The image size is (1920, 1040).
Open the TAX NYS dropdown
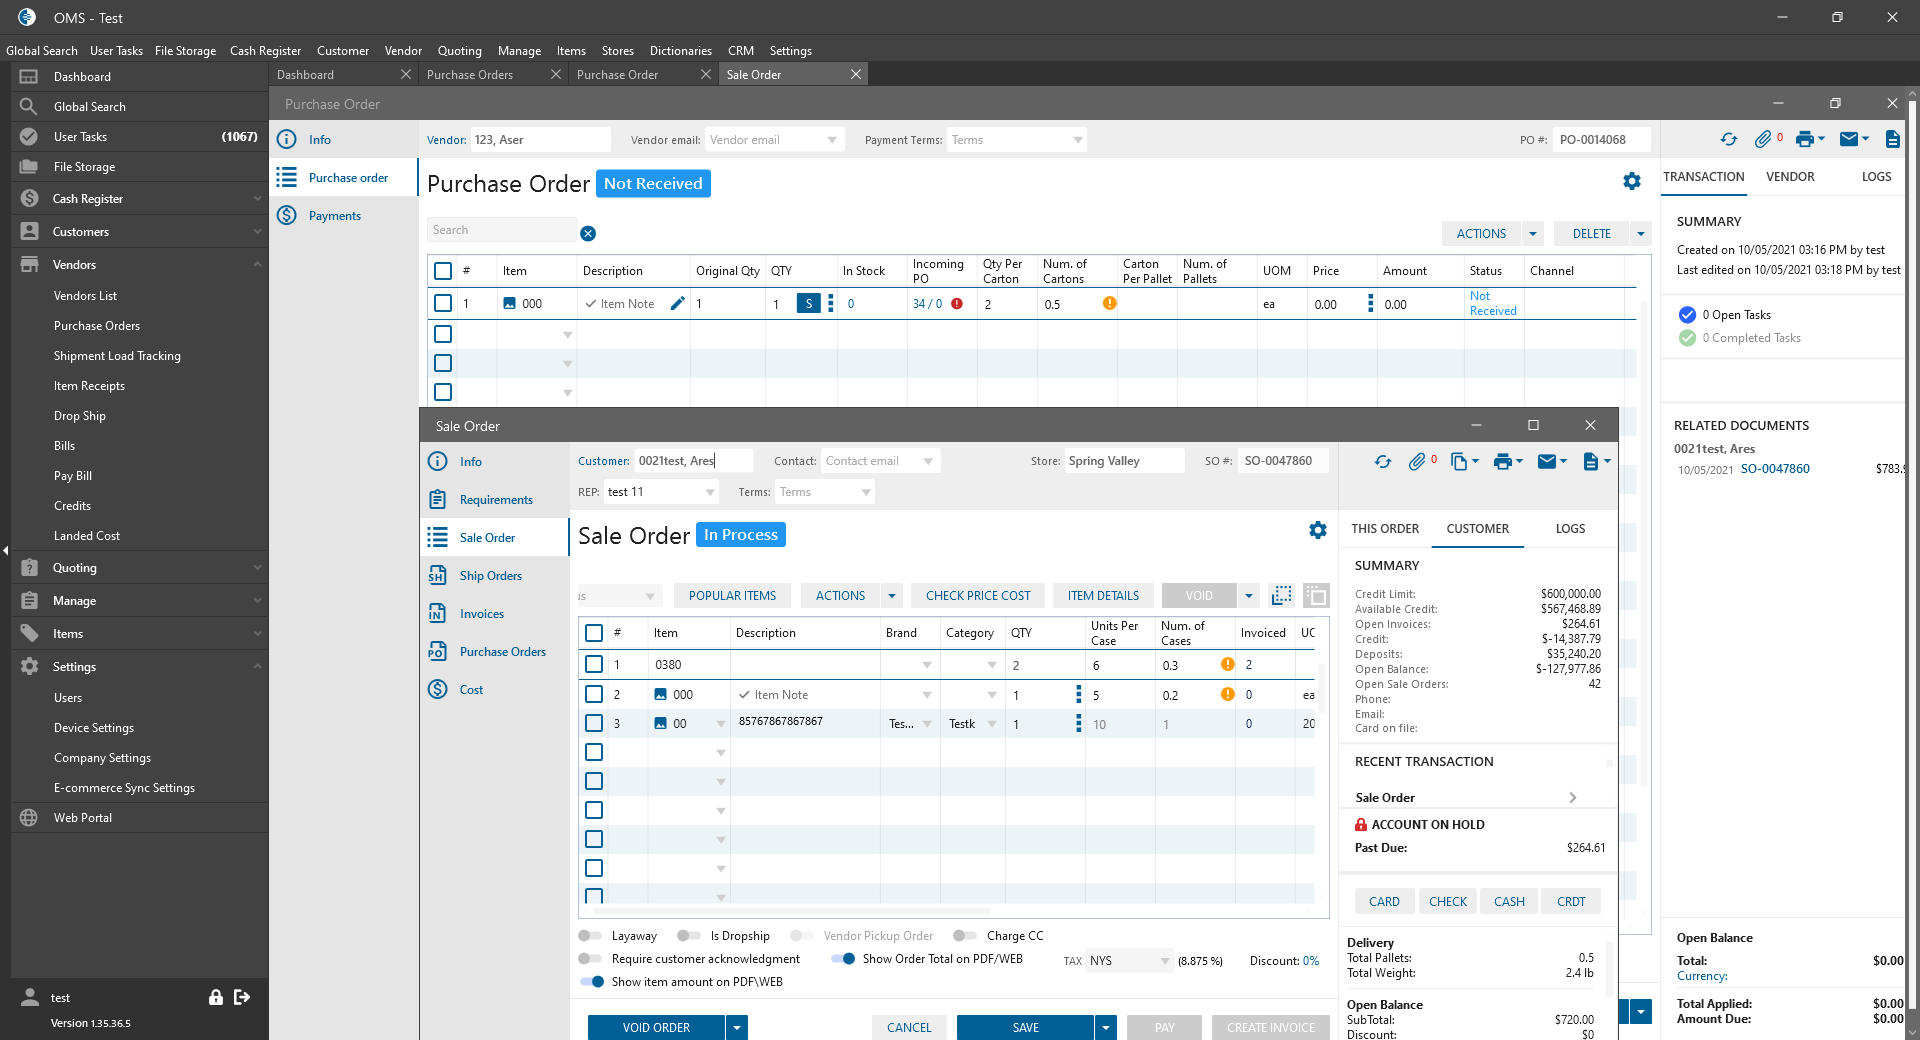point(1164,961)
